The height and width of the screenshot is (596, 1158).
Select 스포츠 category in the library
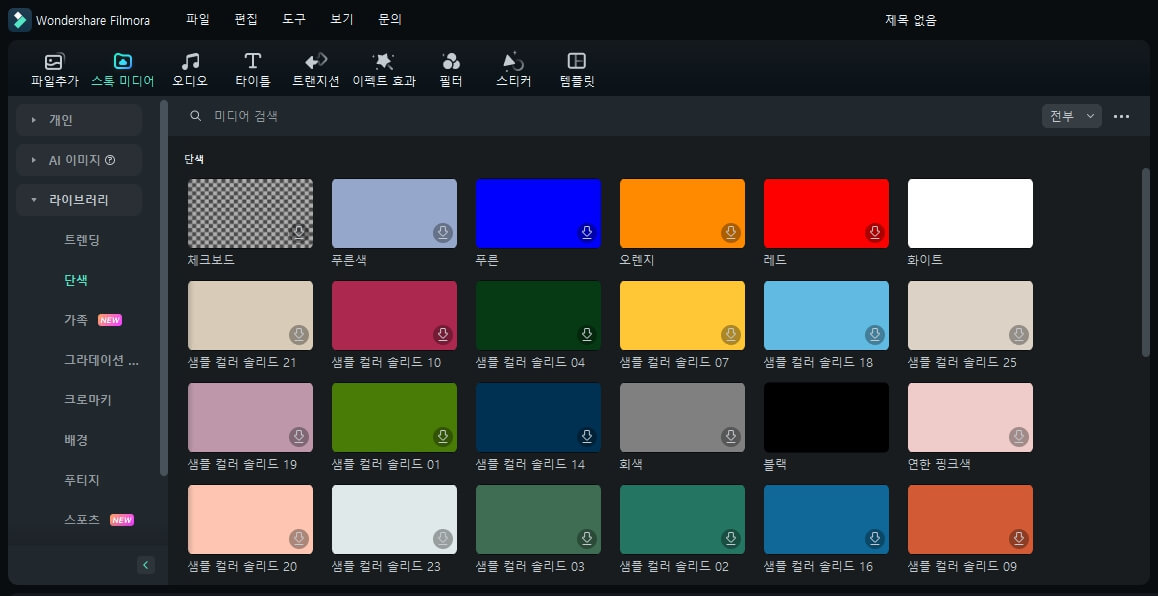[82, 519]
